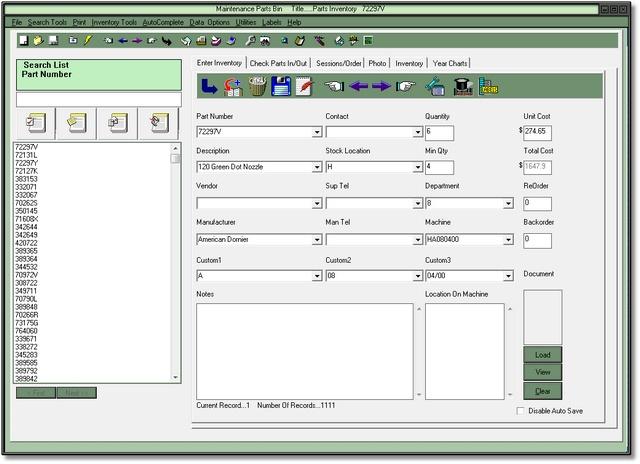Expand the Machine dropdown showing HA080400
640x464 pixels.
click(x=508, y=240)
